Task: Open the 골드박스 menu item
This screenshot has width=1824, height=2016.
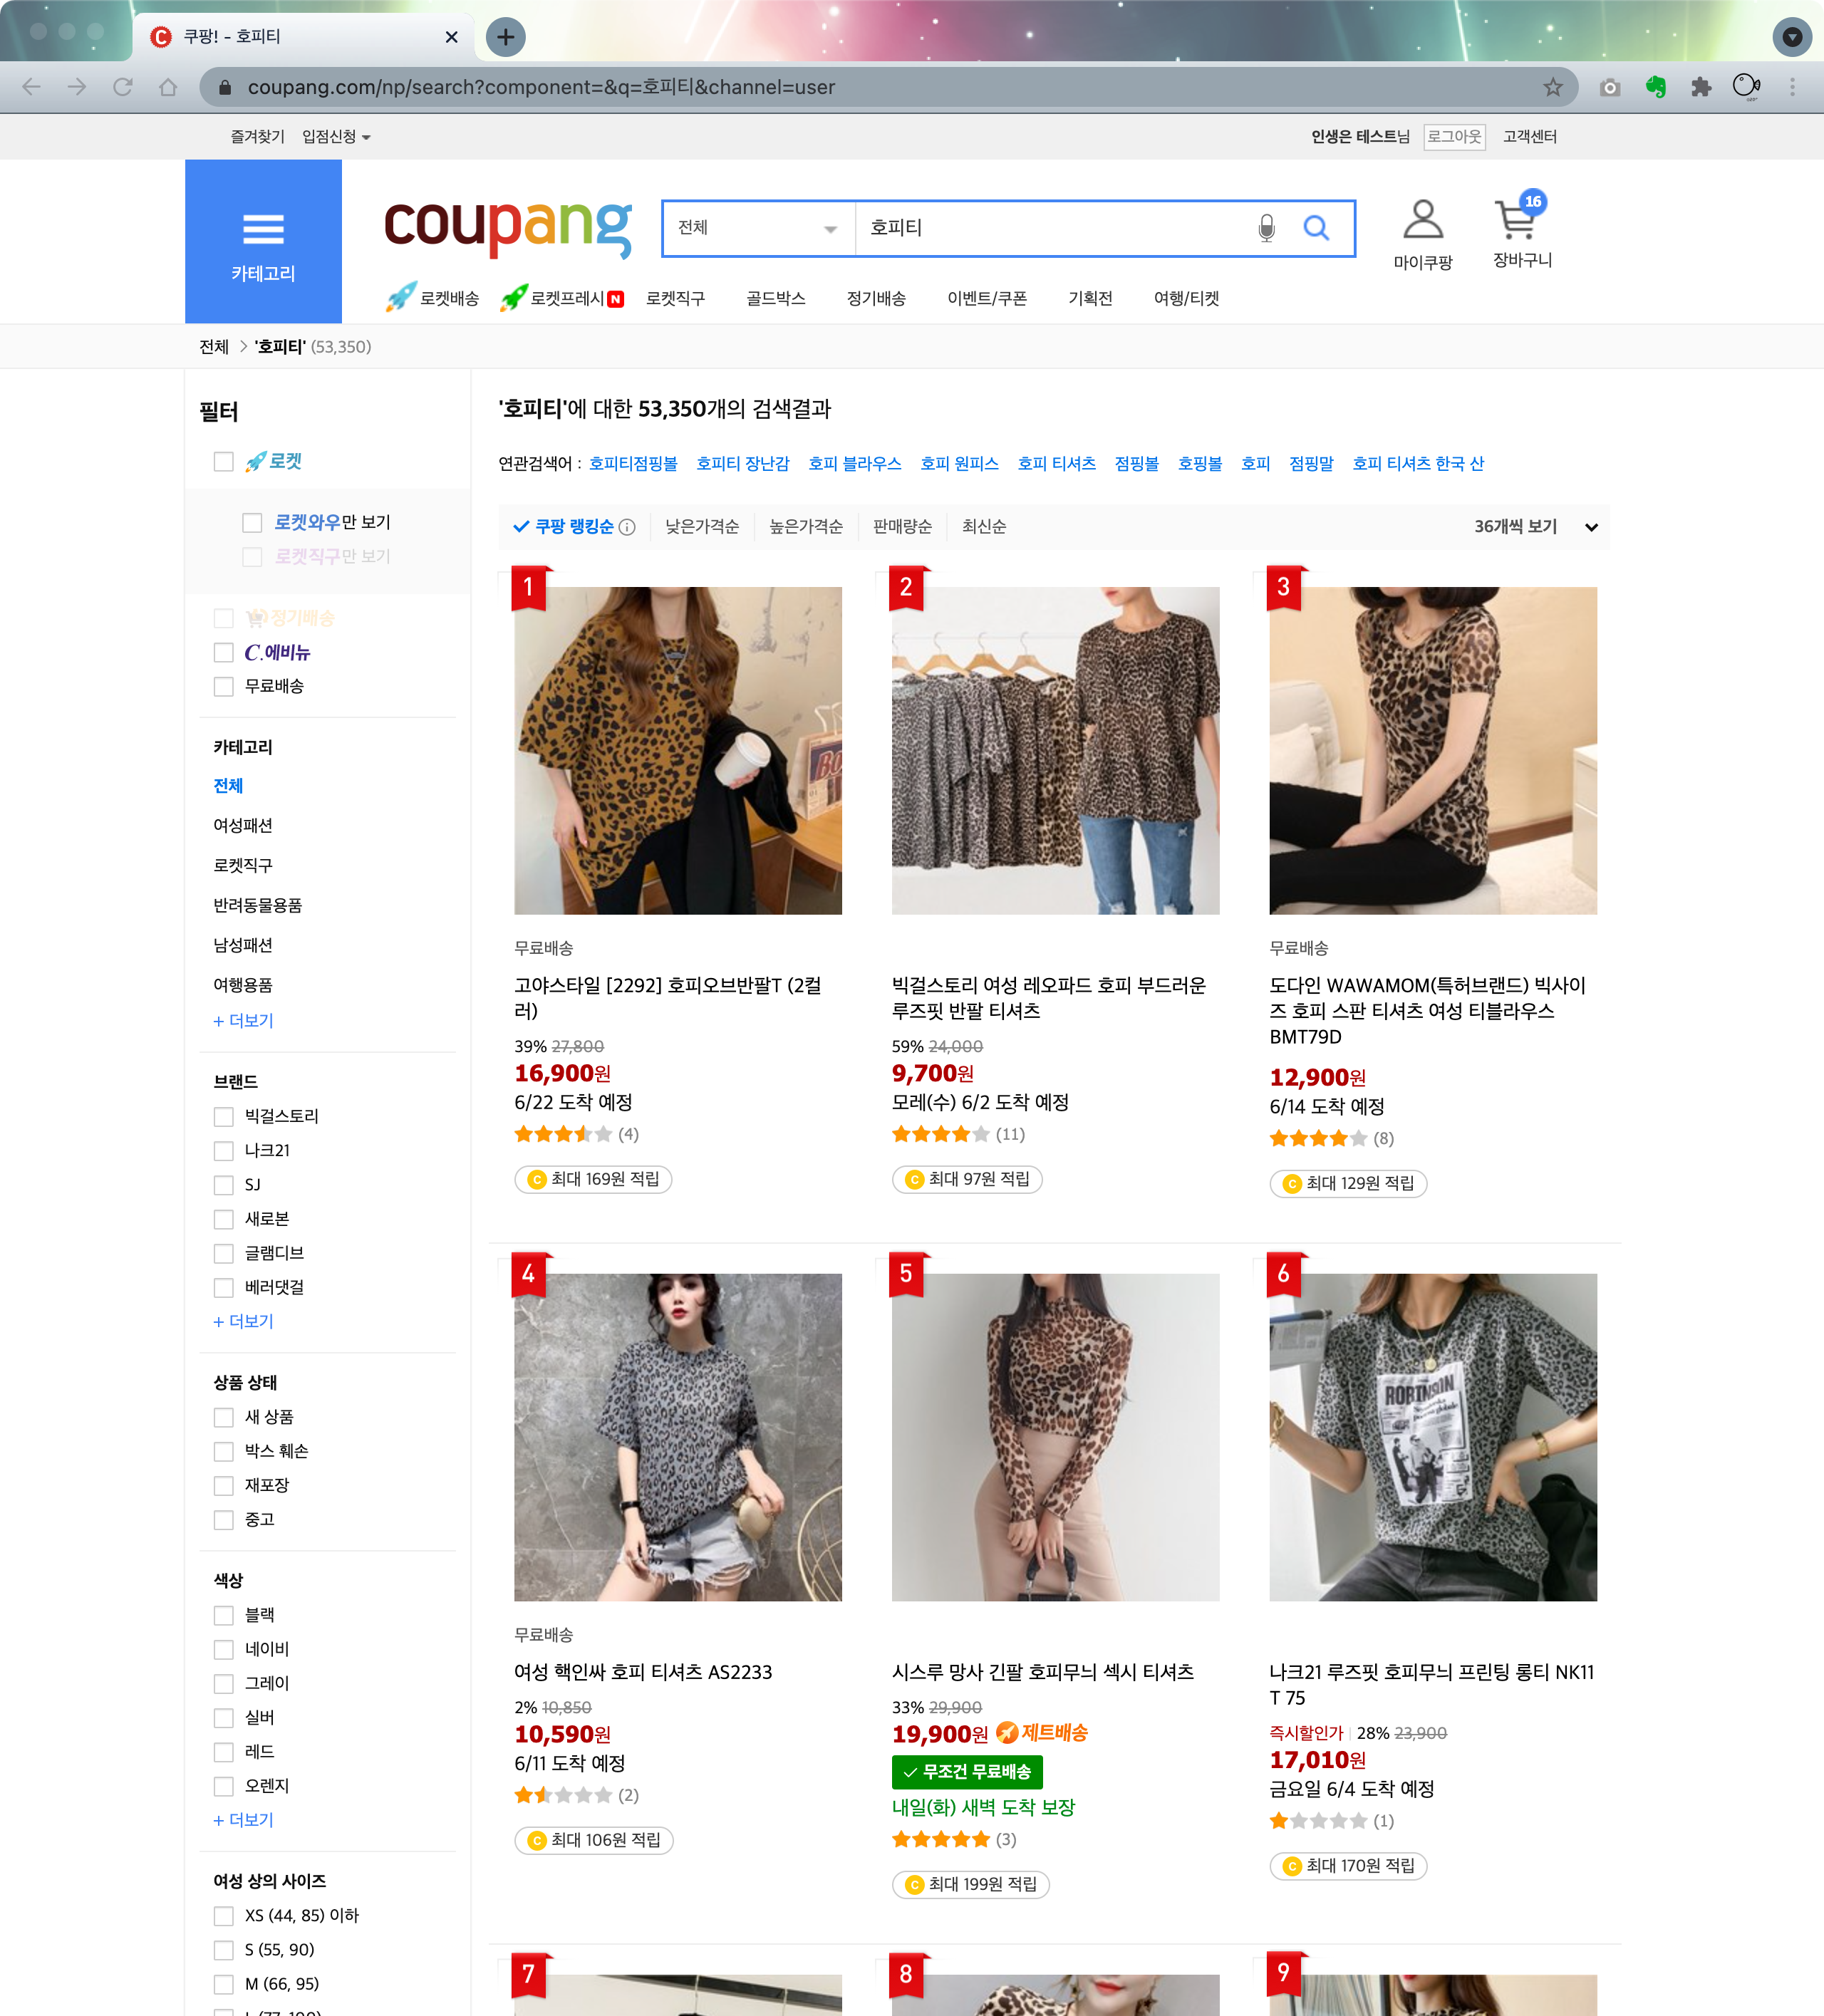Action: [775, 298]
